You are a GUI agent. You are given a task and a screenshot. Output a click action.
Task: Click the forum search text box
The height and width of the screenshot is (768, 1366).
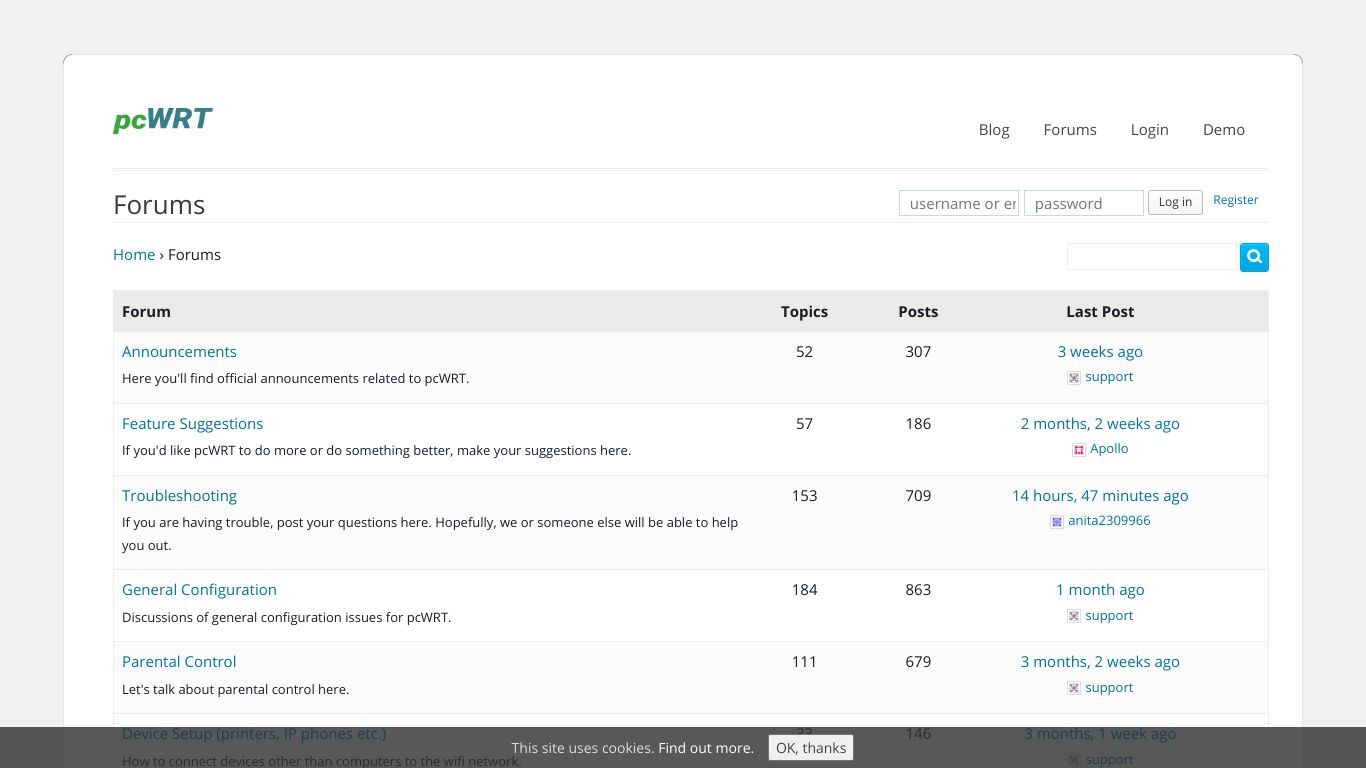point(1152,256)
